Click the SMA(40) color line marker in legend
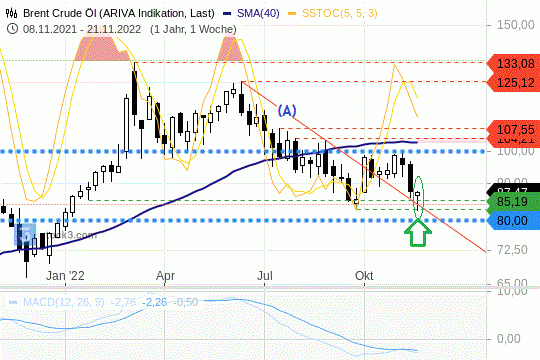 pyautogui.click(x=227, y=14)
